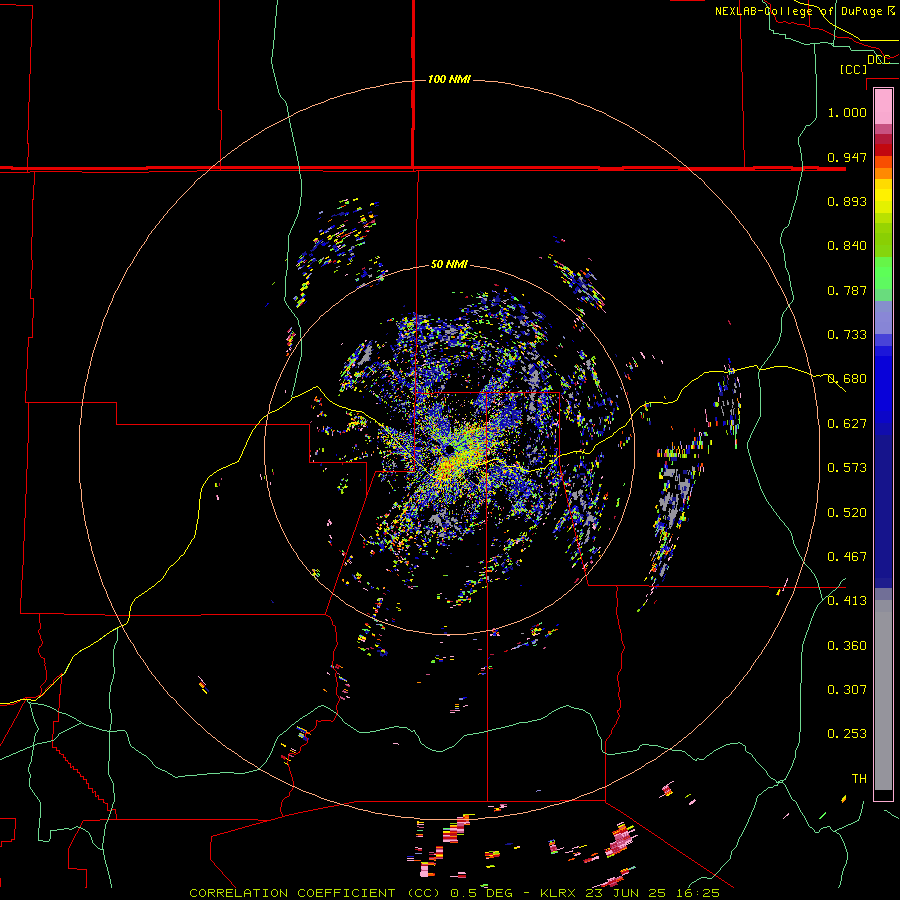Click the [CC] legend heading
900x900 pixels.
[854, 69]
